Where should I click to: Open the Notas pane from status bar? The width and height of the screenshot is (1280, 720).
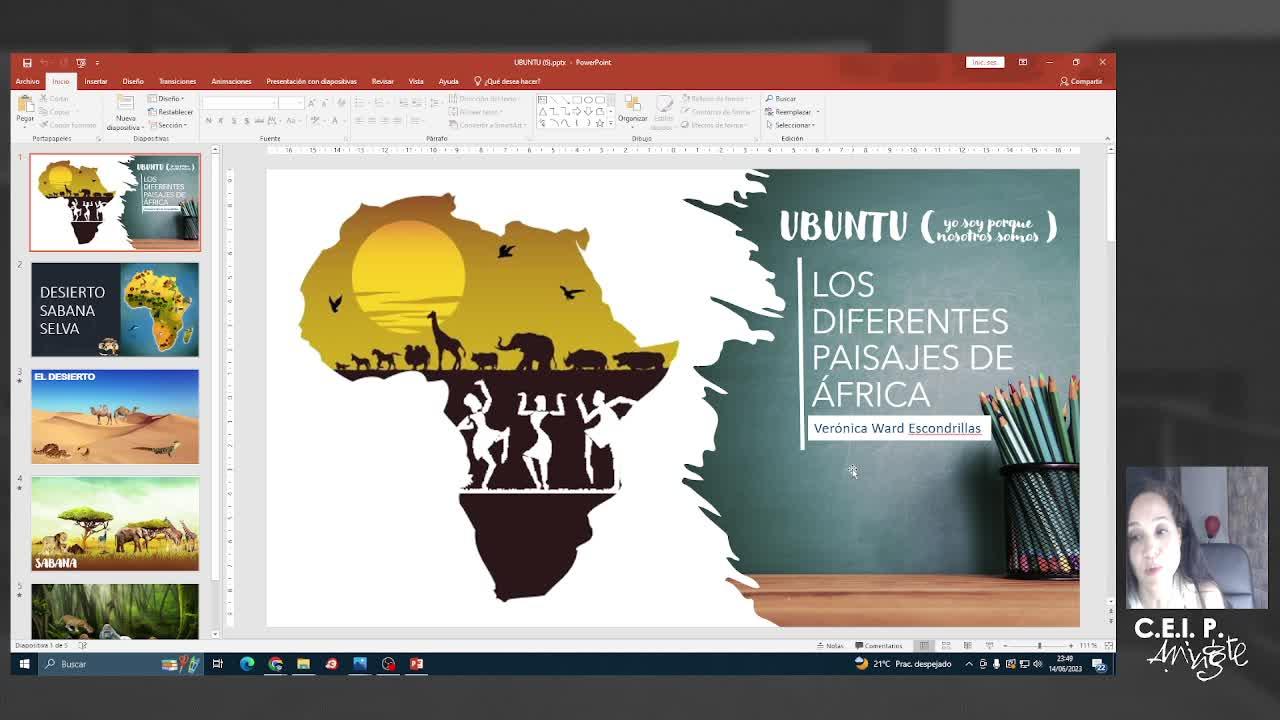point(831,646)
